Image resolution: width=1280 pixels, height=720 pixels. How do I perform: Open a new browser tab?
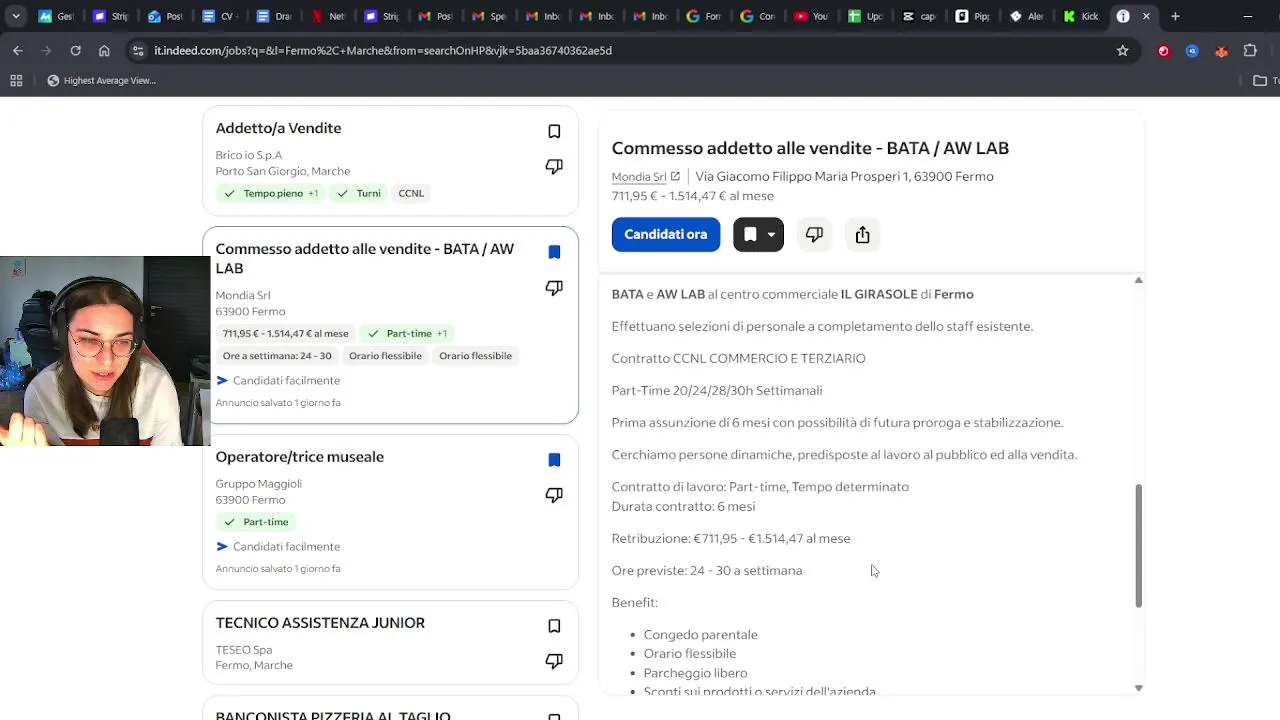click(x=1175, y=16)
